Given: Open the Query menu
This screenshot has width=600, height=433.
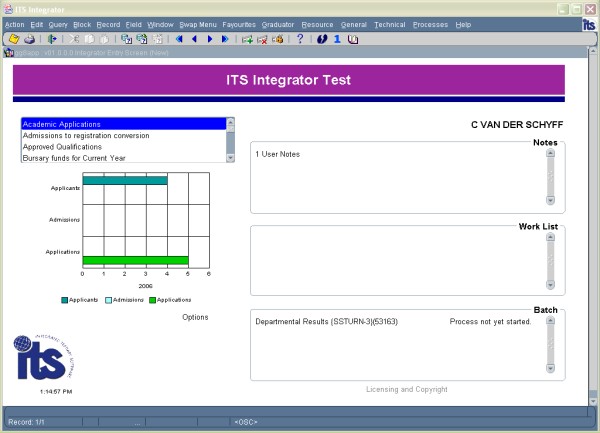Looking at the screenshot, I should point(58,25).
